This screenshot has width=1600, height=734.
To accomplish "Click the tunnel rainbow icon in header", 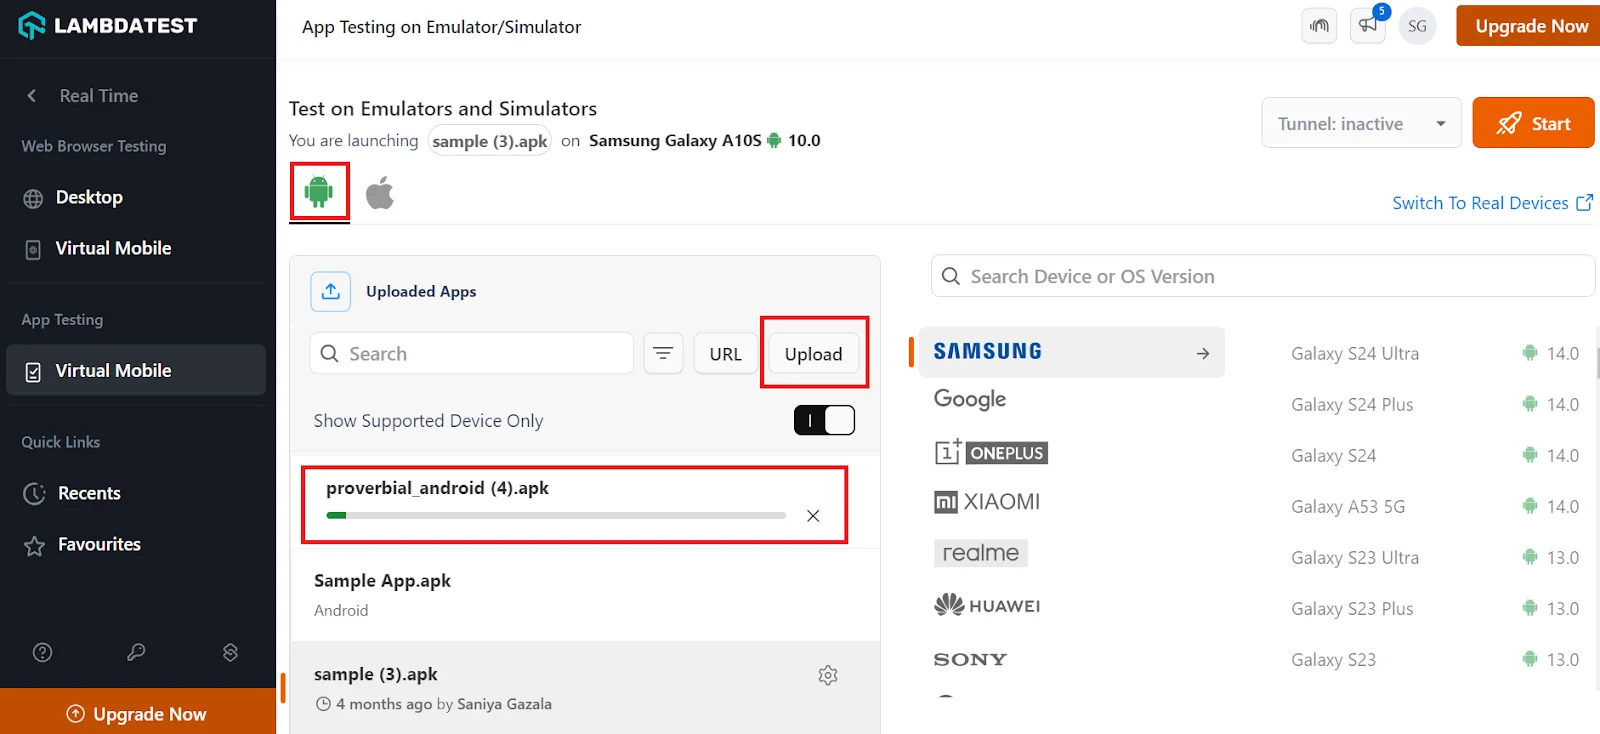I will point(1319,26).
